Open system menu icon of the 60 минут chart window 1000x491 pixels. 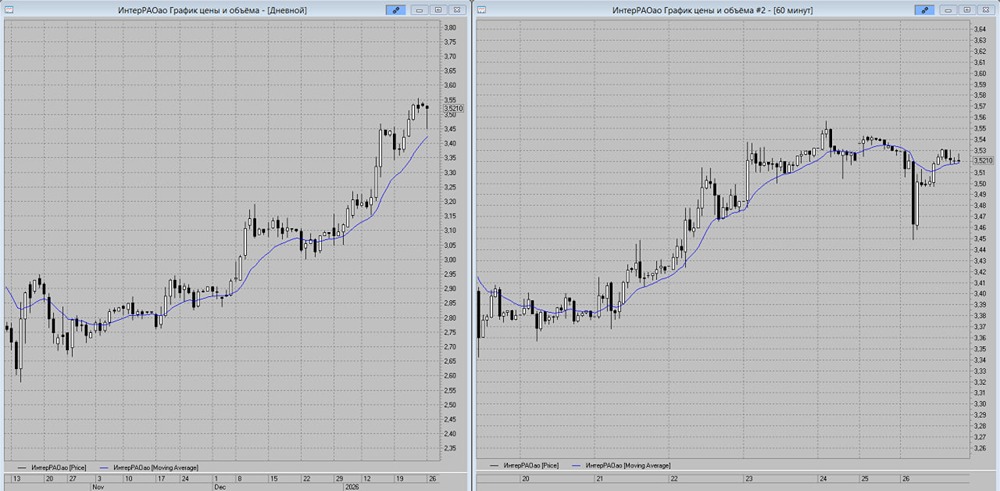(x=482, y=10)
